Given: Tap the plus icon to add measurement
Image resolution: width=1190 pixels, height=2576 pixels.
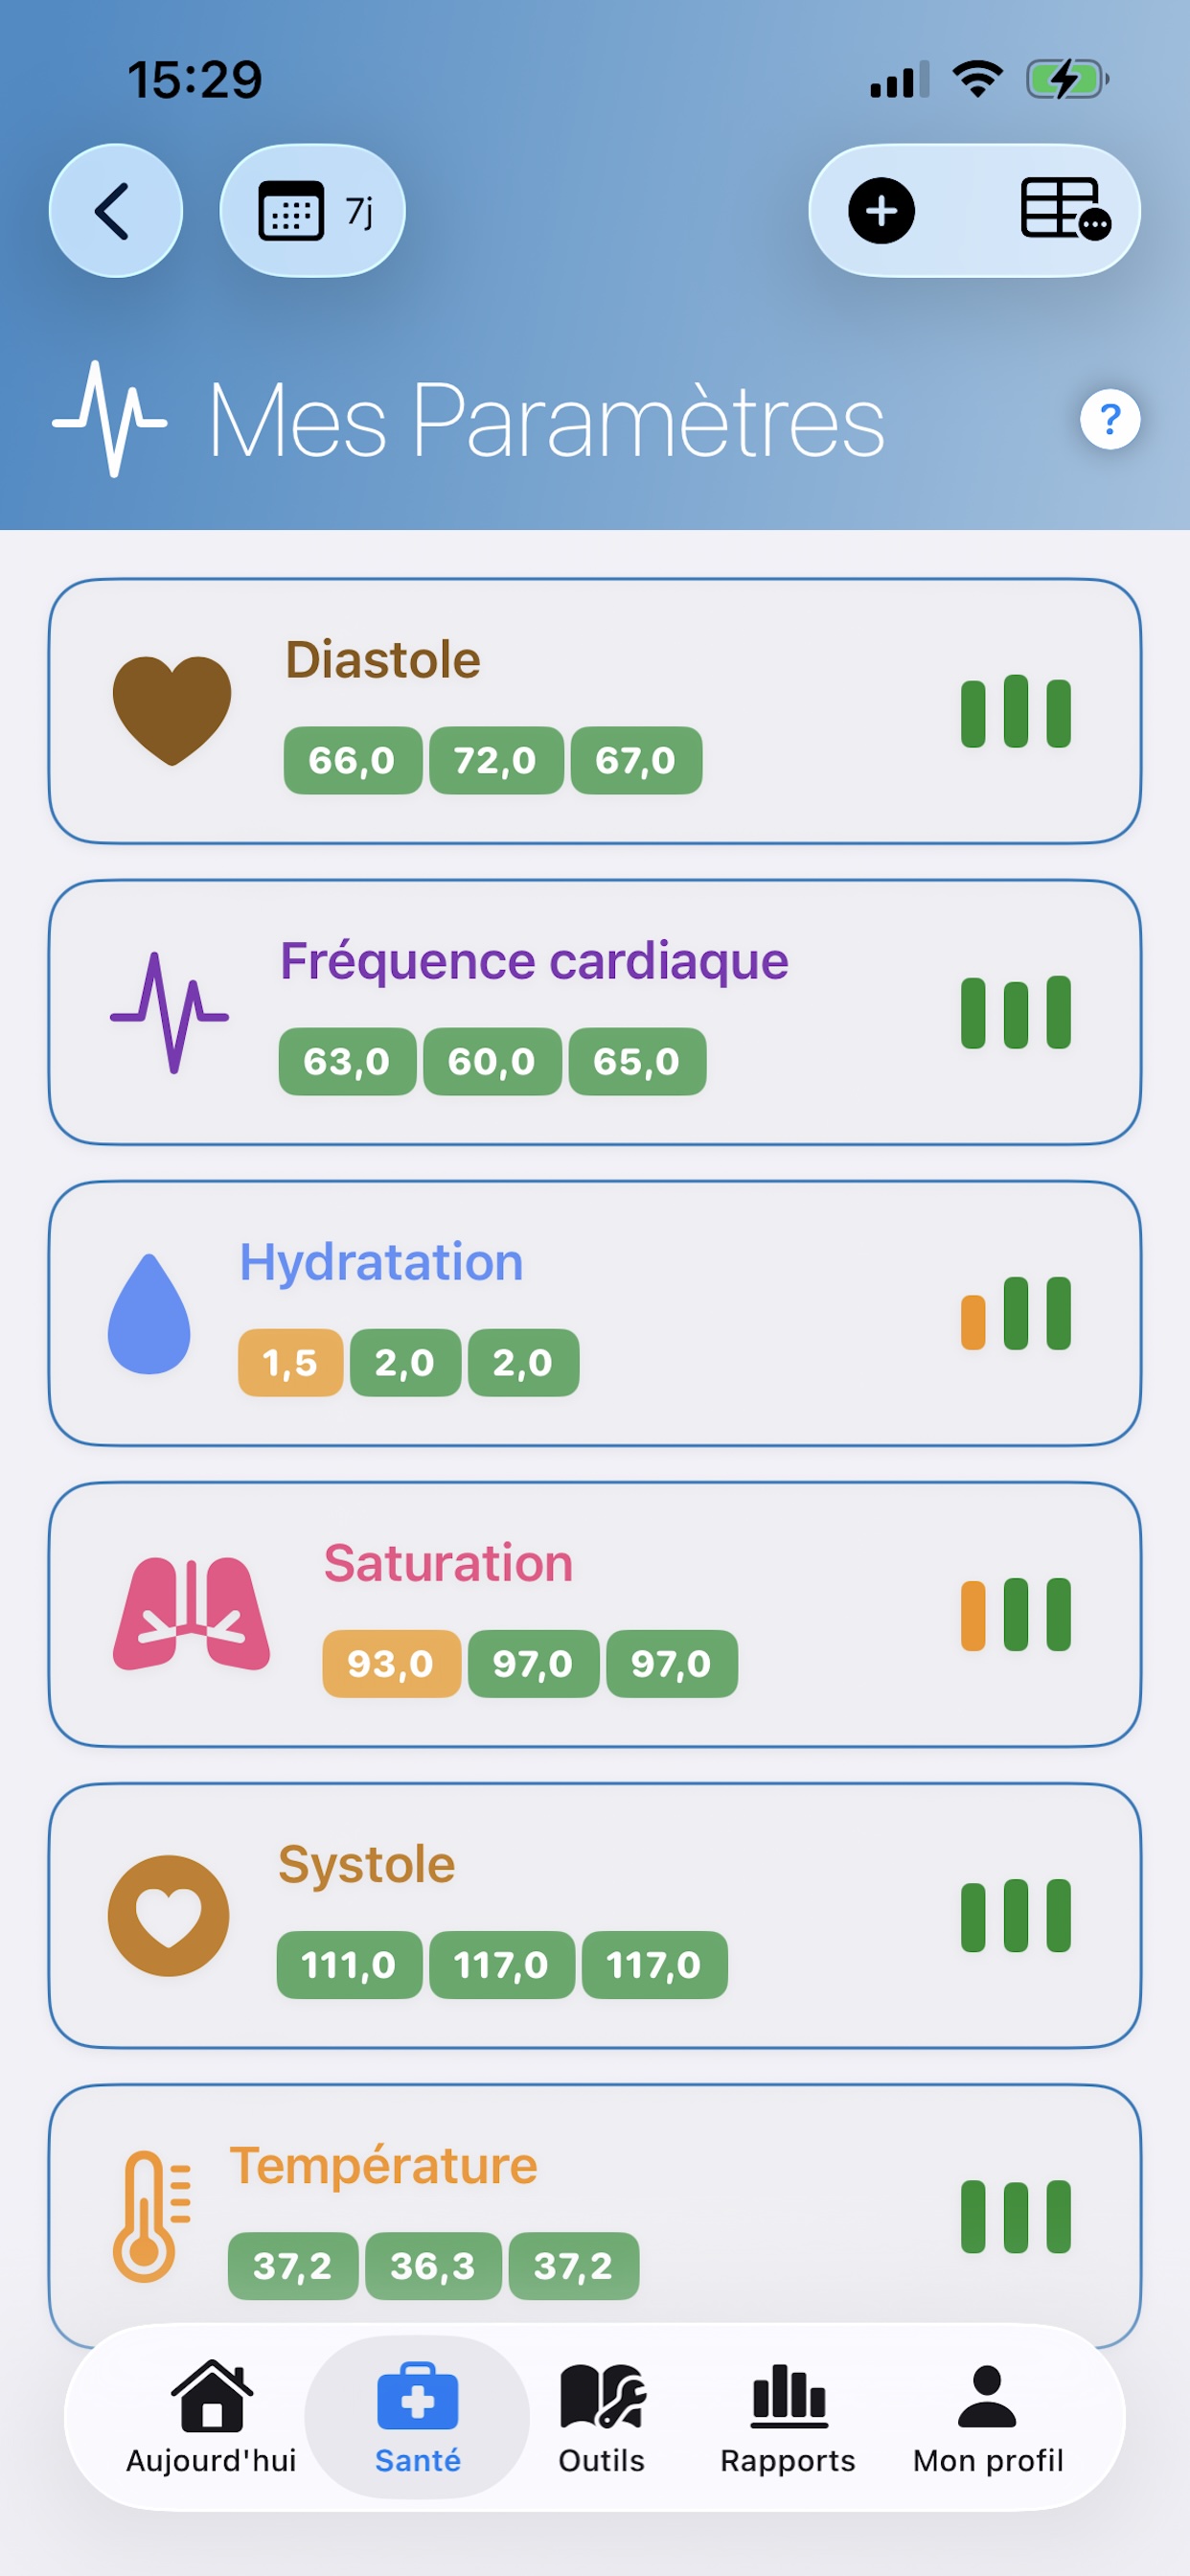Looking at the screenshot, I should click(x=881, y=211).
